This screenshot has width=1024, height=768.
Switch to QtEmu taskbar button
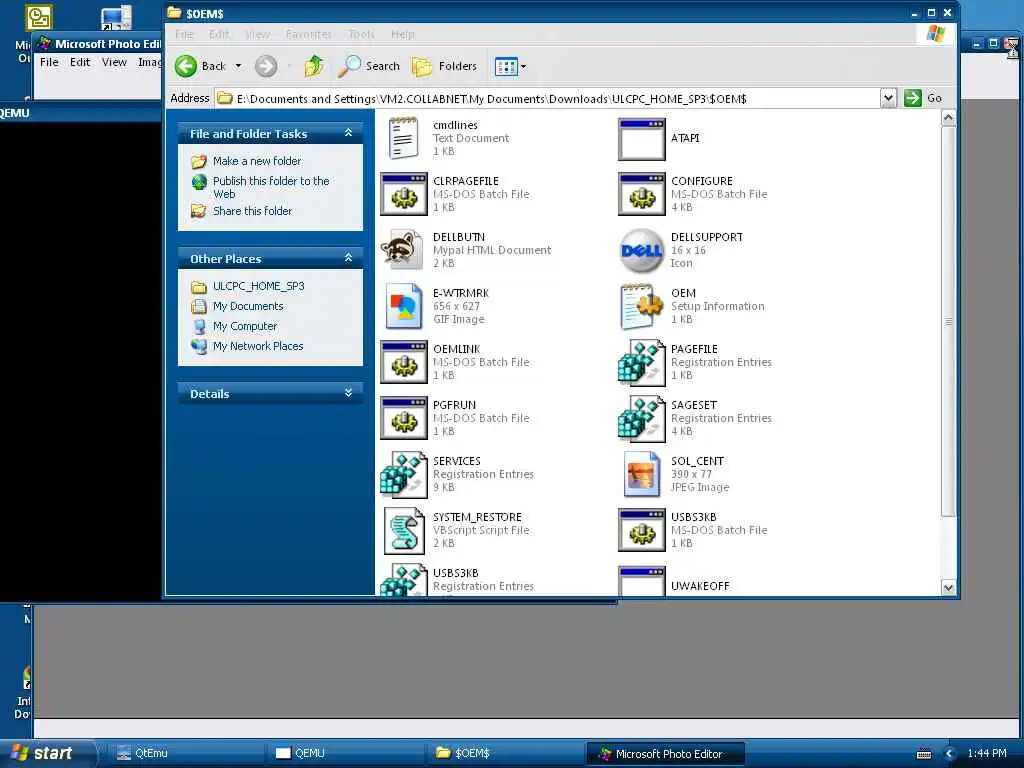pos(186,753)
